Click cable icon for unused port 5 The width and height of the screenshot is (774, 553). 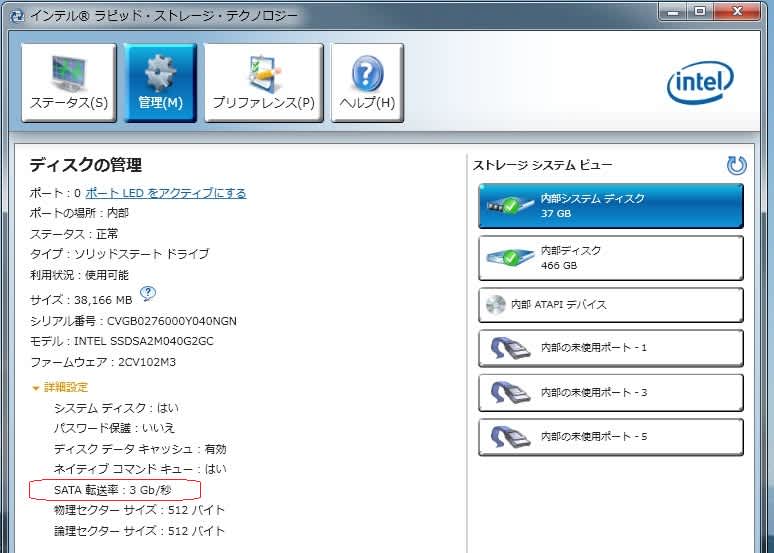point(510,437)
